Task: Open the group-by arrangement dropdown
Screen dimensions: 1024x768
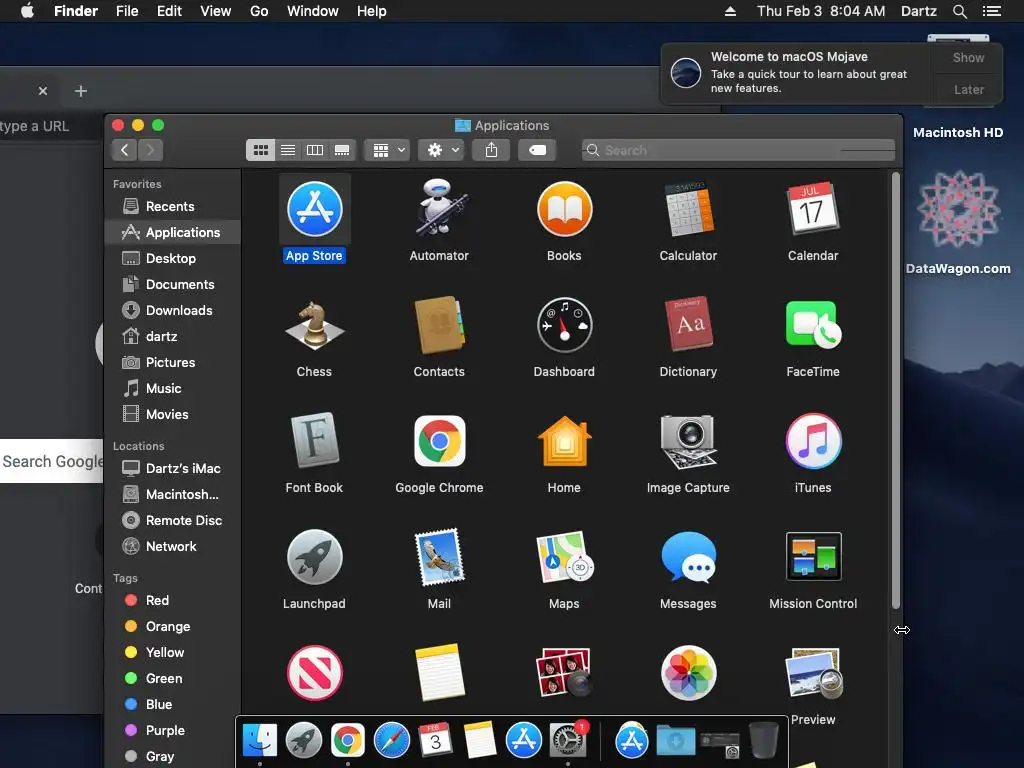Action: point(387,150)
